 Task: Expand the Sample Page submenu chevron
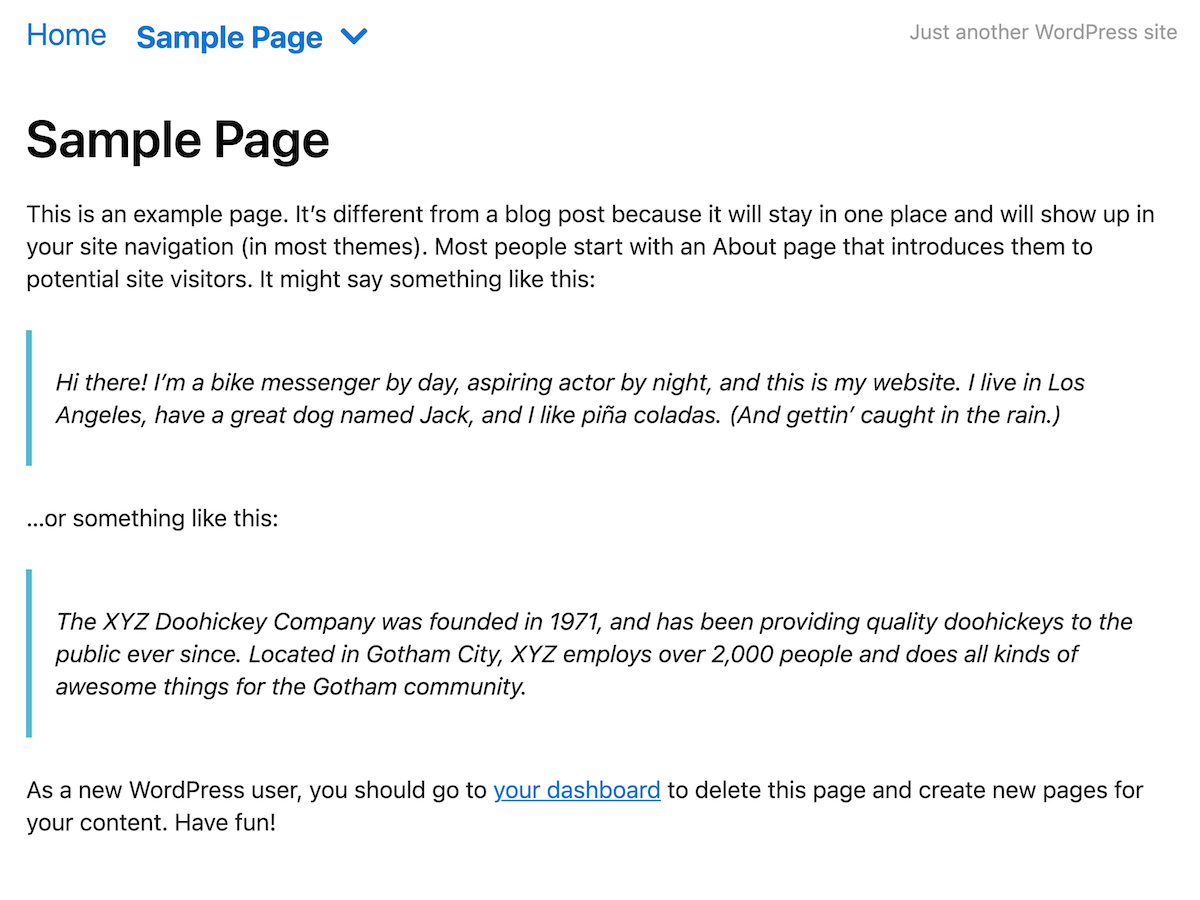(x=354, y=37)
